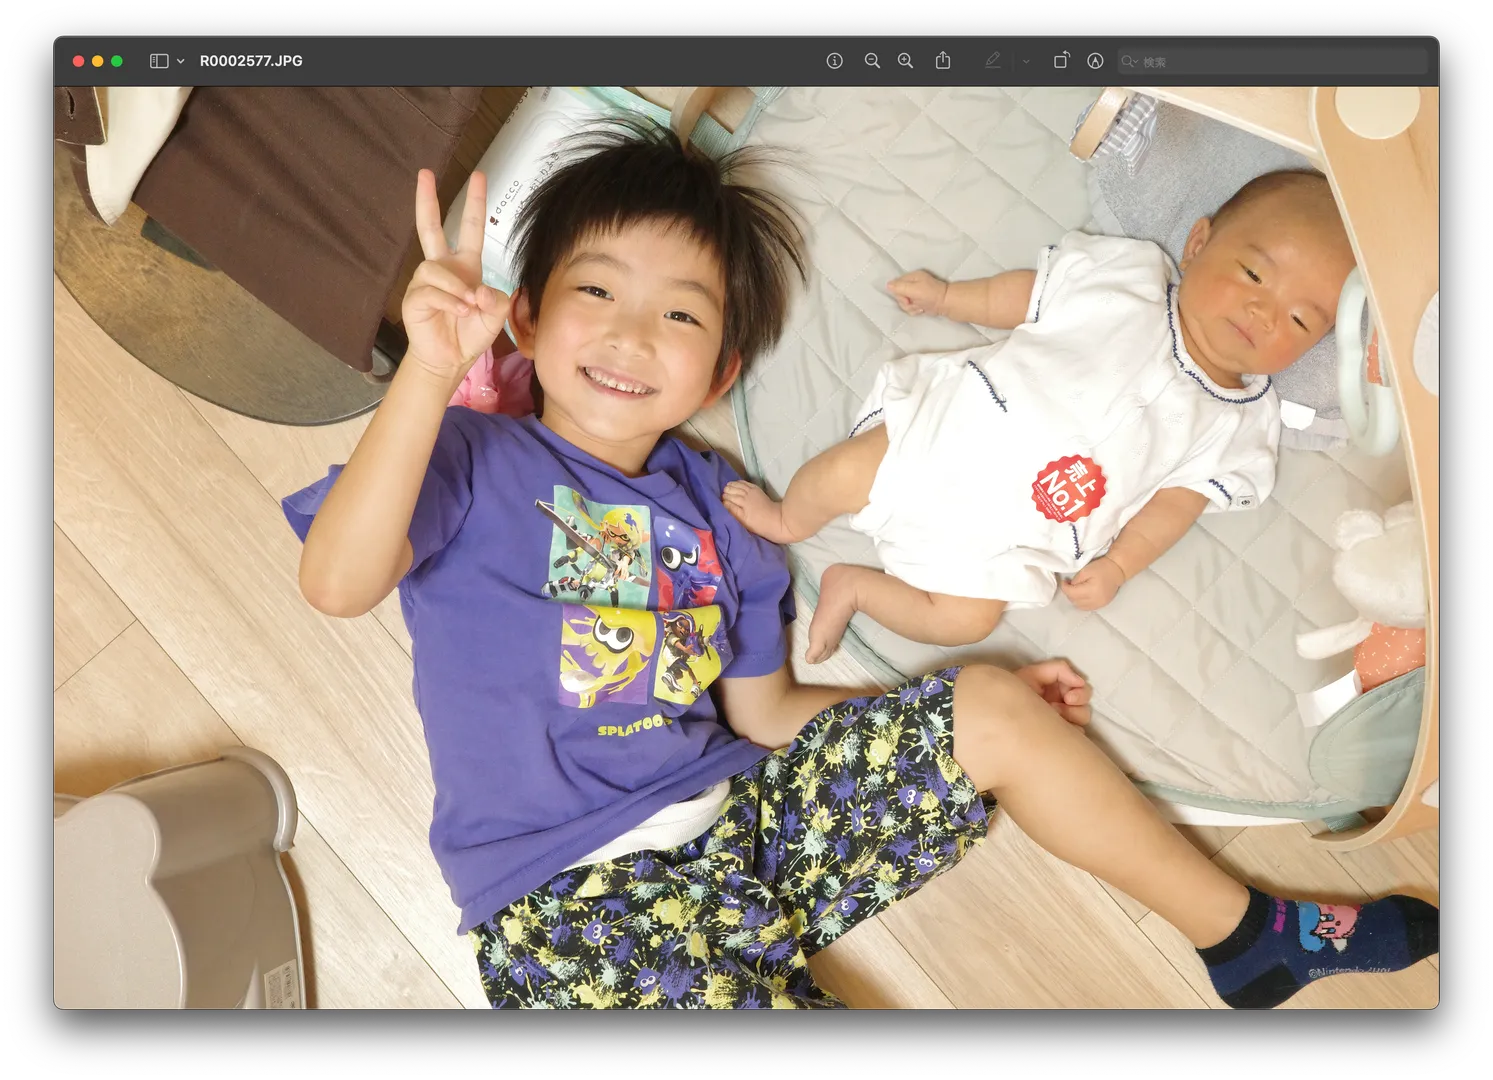The image size is (1493, 1080).
Task: Select the highlight pen tool
Action: click(x=992, y=61)
